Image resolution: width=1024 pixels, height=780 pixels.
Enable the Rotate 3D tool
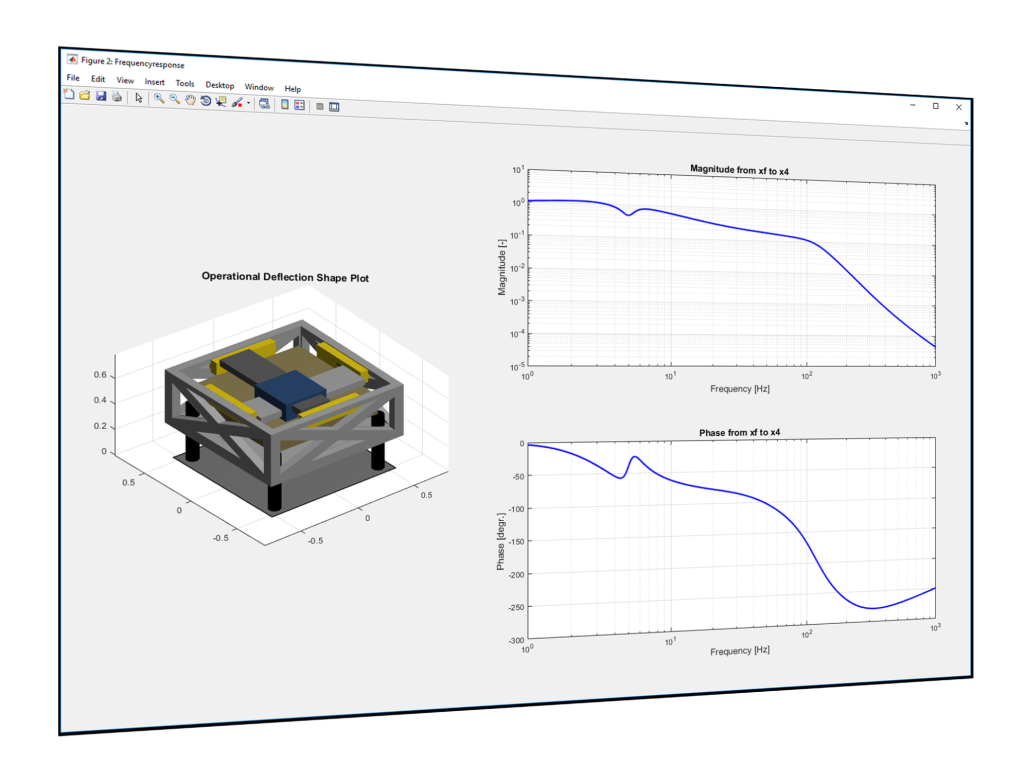[x=206, y=101]
